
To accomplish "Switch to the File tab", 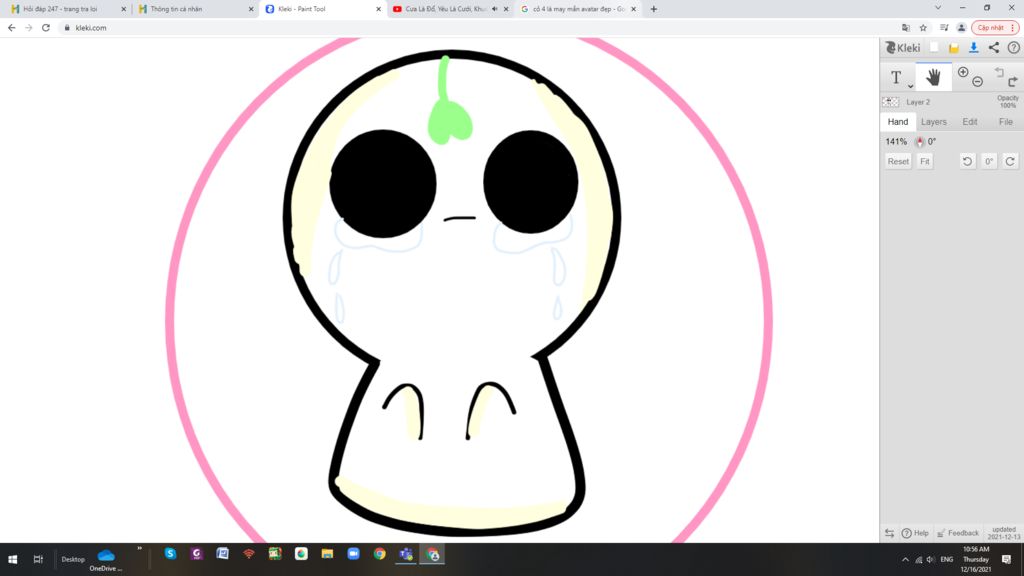I will point(1006,121).
